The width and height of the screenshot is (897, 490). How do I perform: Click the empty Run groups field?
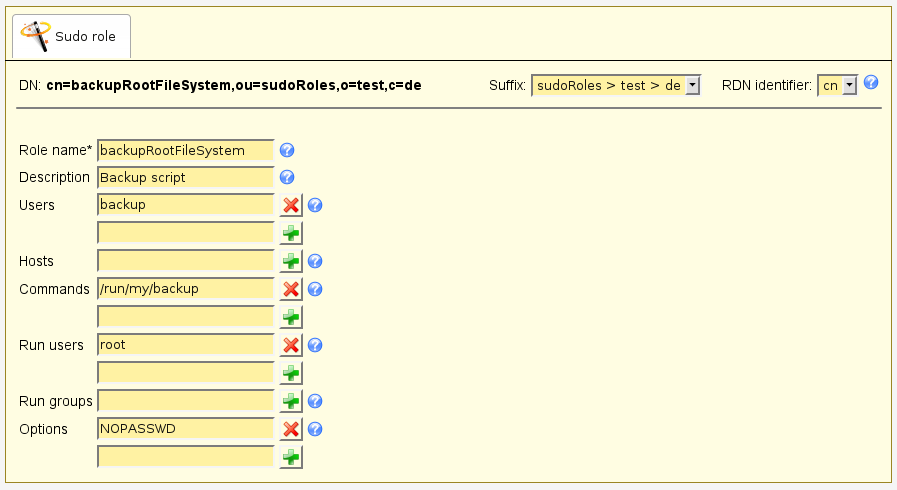(x=185, y=401)
